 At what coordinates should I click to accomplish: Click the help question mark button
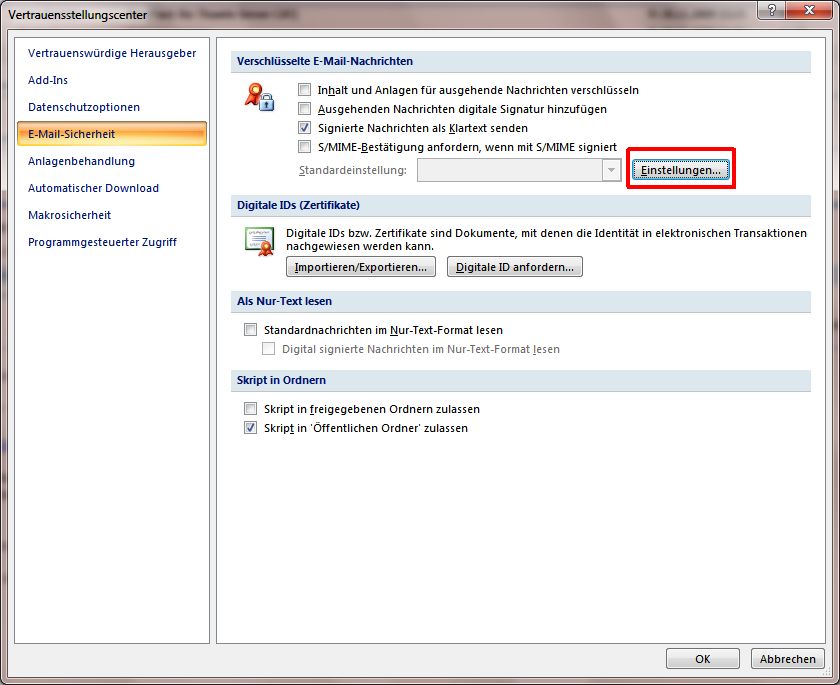(x=769, y=11)
